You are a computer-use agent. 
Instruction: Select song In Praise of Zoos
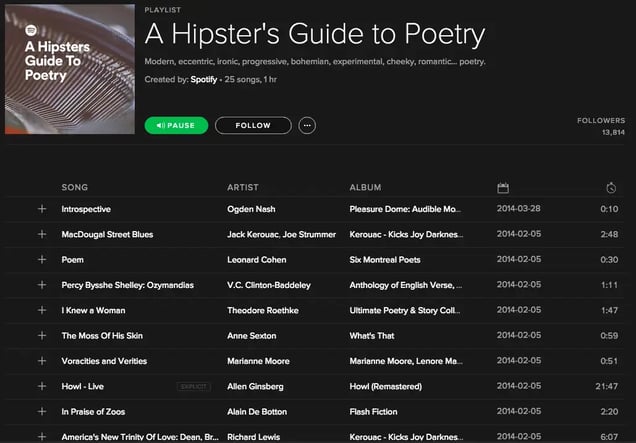93,412
